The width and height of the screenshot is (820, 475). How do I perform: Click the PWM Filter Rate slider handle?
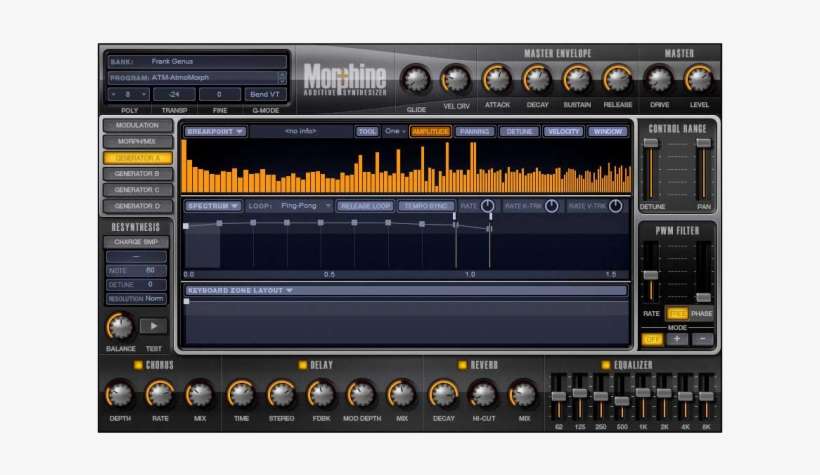(651, 275)
